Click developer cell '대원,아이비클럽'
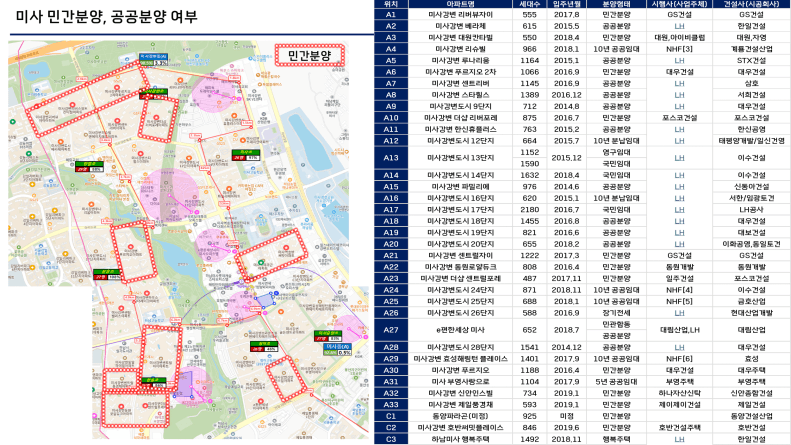Viewport: 791px width, 445px height. click(x=679, y=37)
